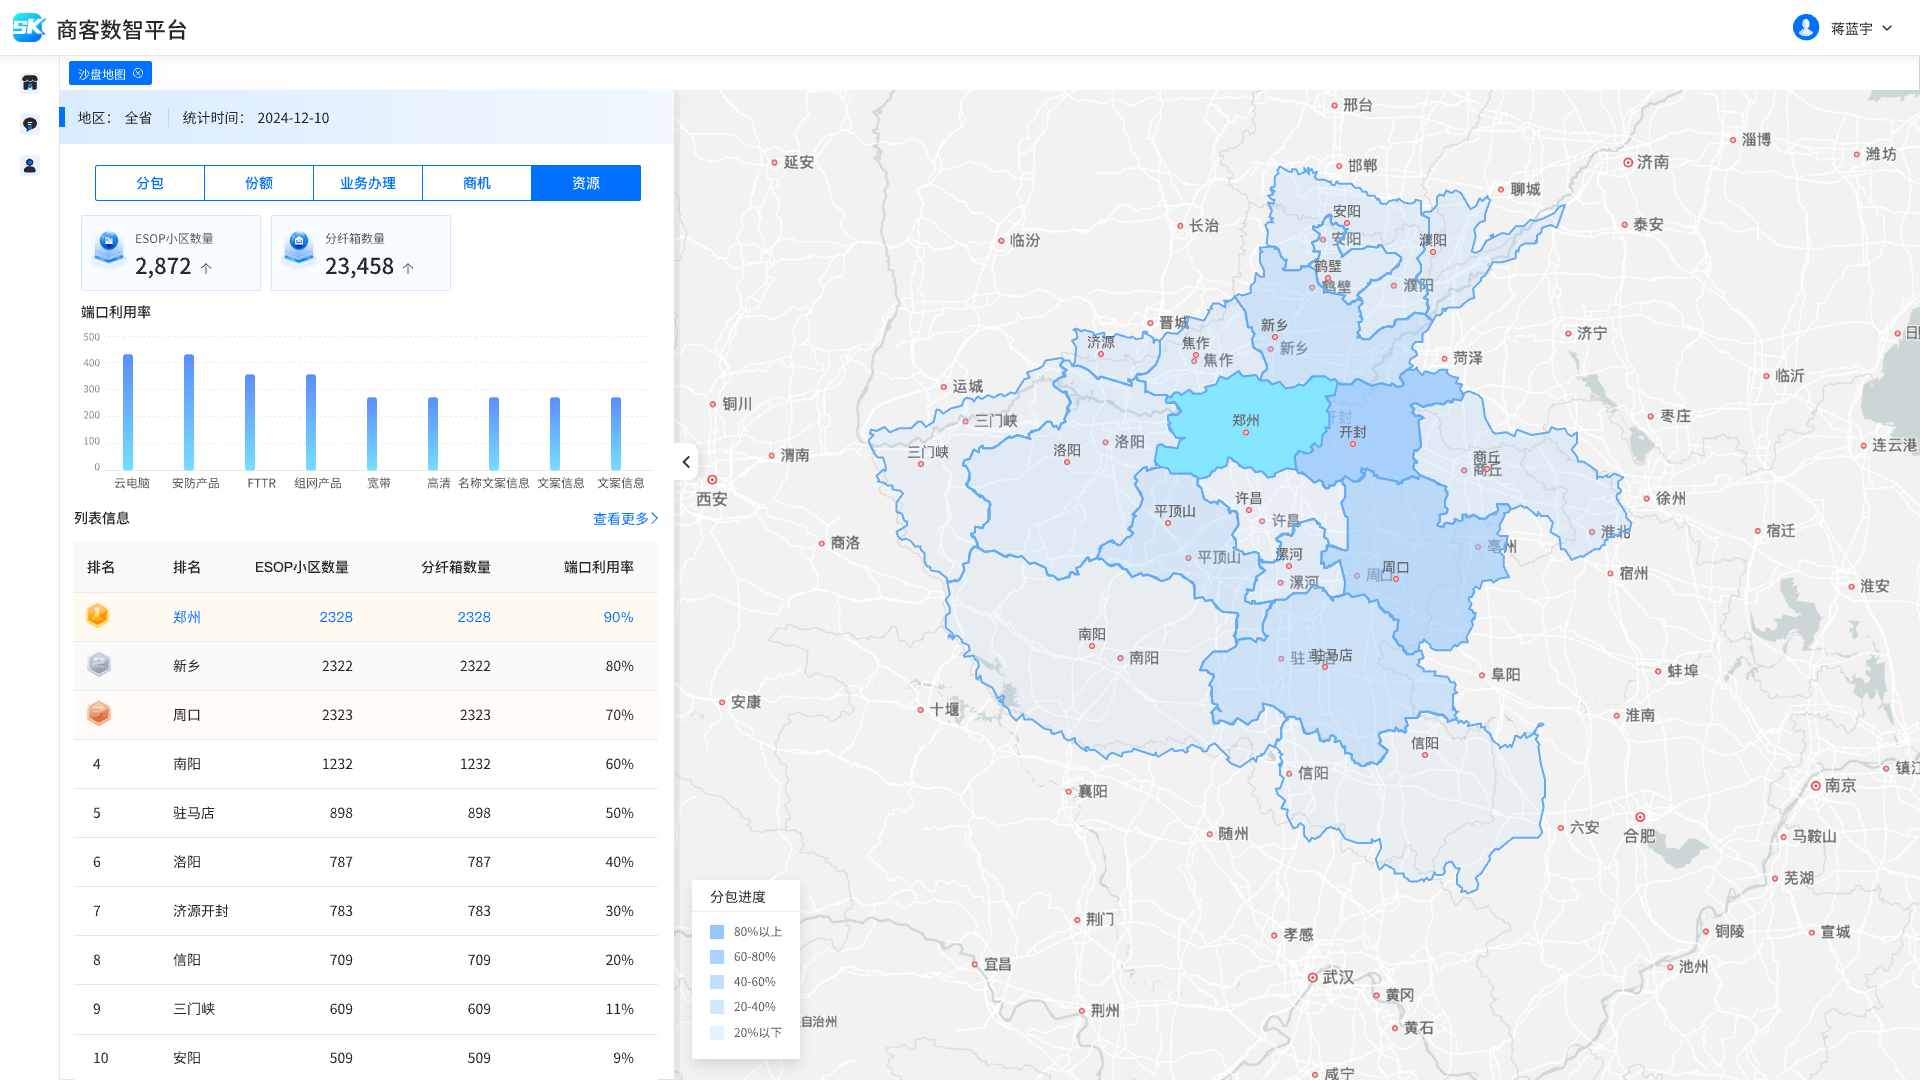Switch to the 分包 tab
Screen dimensions: 1920x1080
pyautogui.click(x=150, y=183)
